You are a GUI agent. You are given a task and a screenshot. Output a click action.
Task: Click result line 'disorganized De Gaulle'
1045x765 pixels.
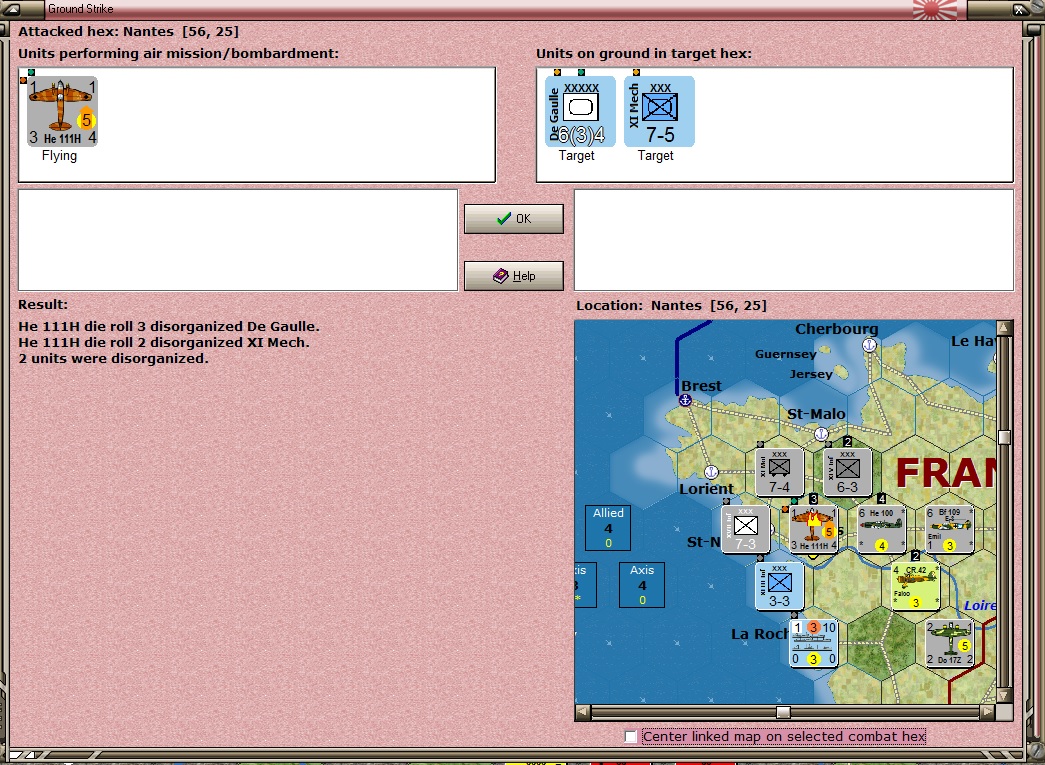point(169,327)
